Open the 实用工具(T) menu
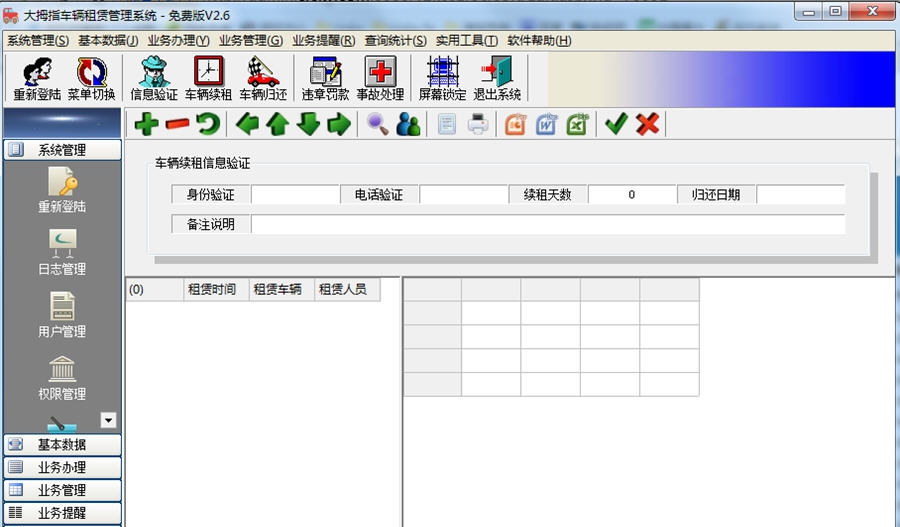900x527 pixels. [x=467, y=40]
